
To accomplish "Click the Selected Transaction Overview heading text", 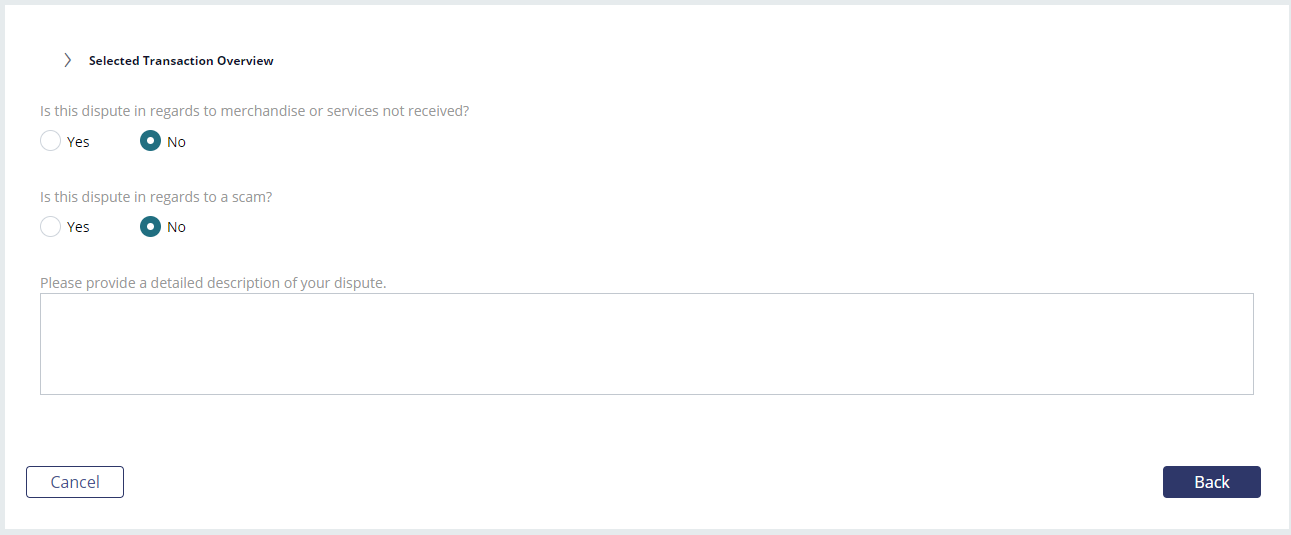I will [181, 61].
